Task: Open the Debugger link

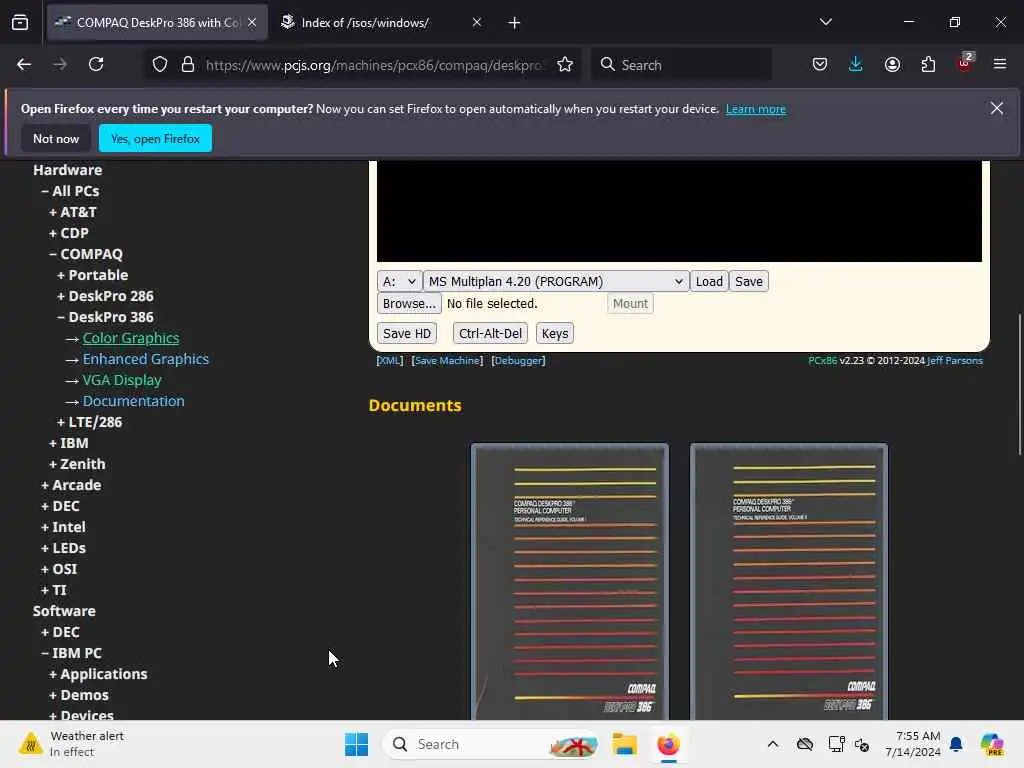Action: (x=519, y=360)
